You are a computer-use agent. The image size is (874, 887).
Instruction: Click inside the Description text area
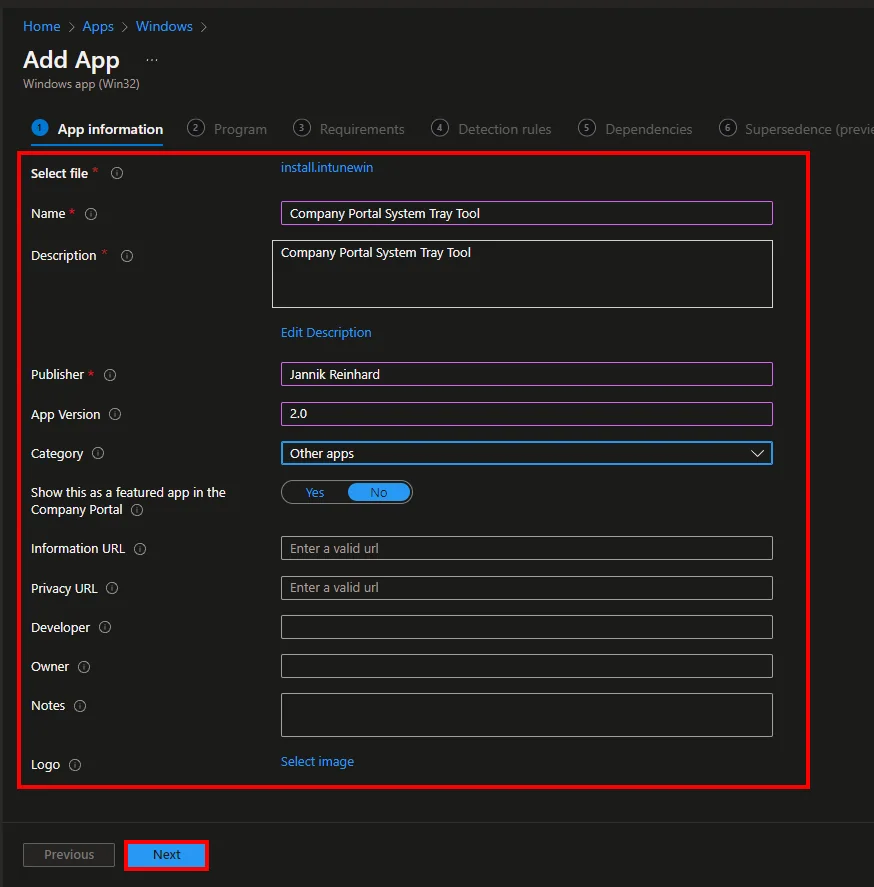(x=522, y=274)
